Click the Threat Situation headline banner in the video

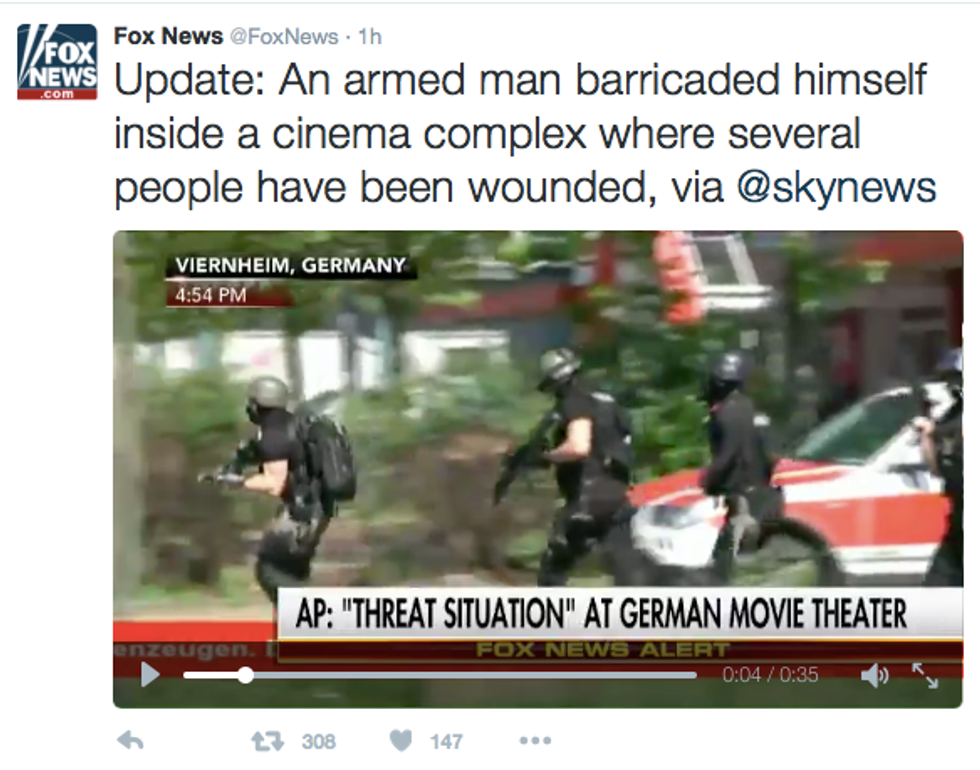[619, 614]
